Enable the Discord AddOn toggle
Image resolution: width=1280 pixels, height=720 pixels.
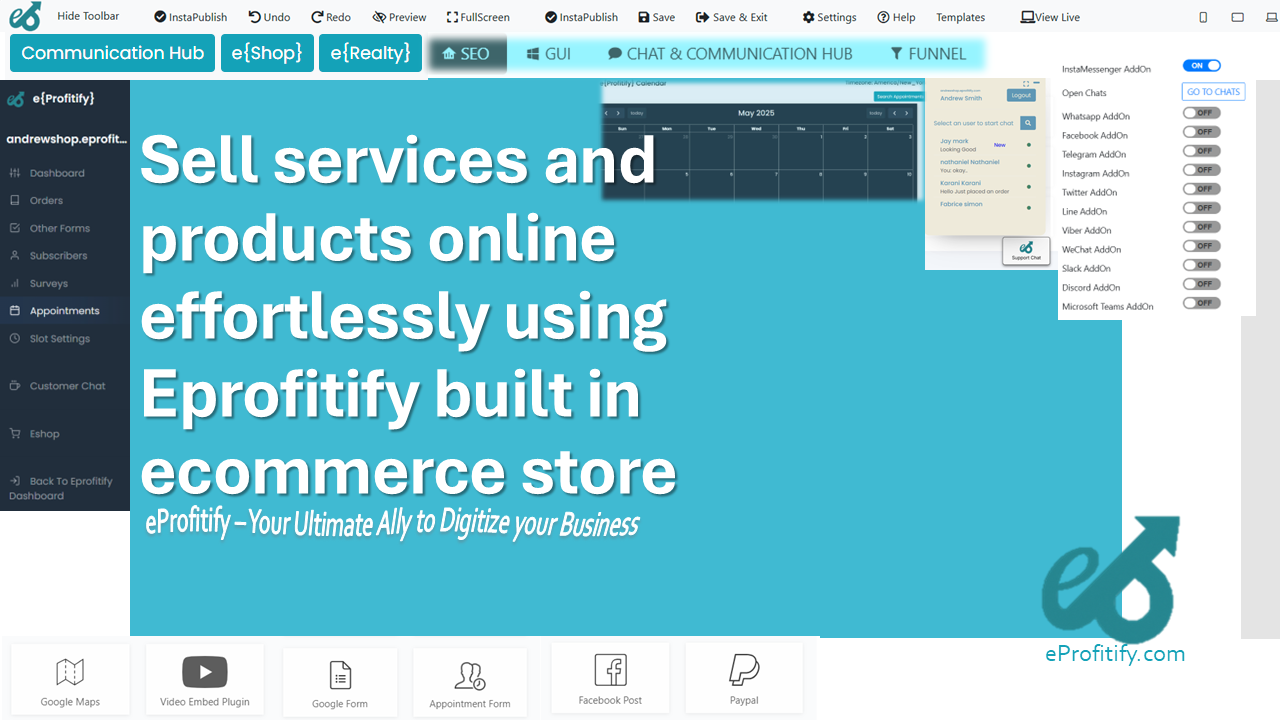pyautogui.click(x=1202, y=284)
